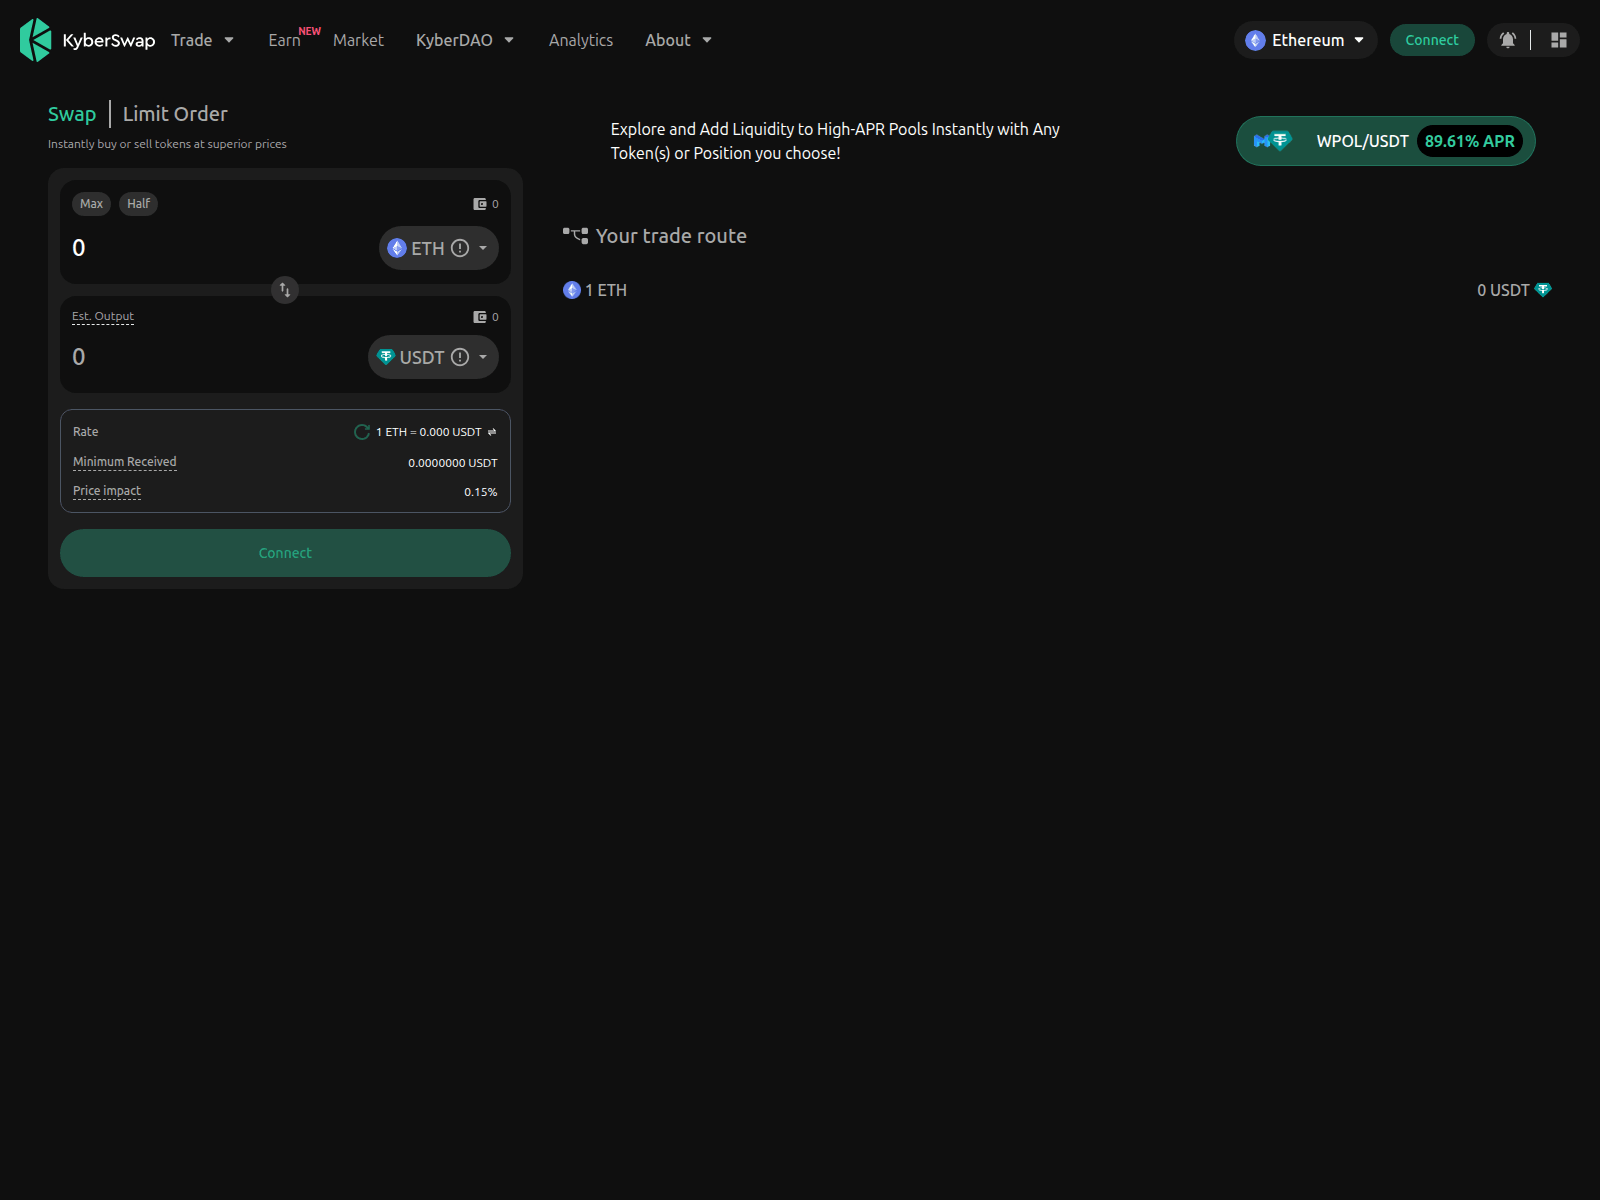Image resolution: width=1600 pixels, height=1200 pixels.
Task: Click the Est. Output amount field
Action: pos(215,357)
